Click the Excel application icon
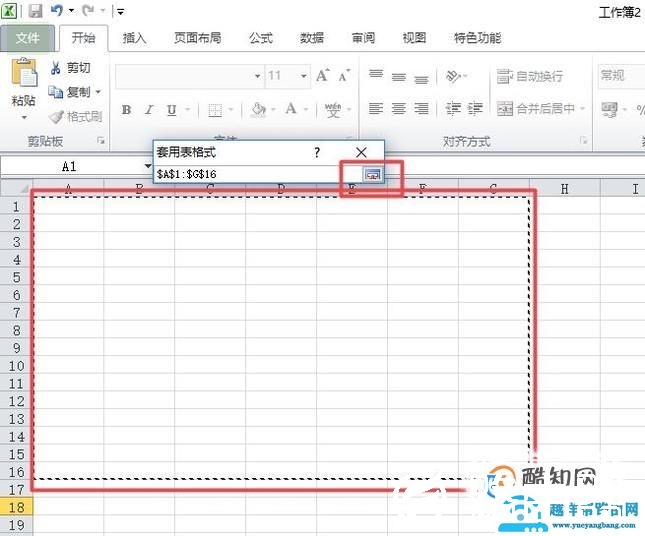 [9, 10]
